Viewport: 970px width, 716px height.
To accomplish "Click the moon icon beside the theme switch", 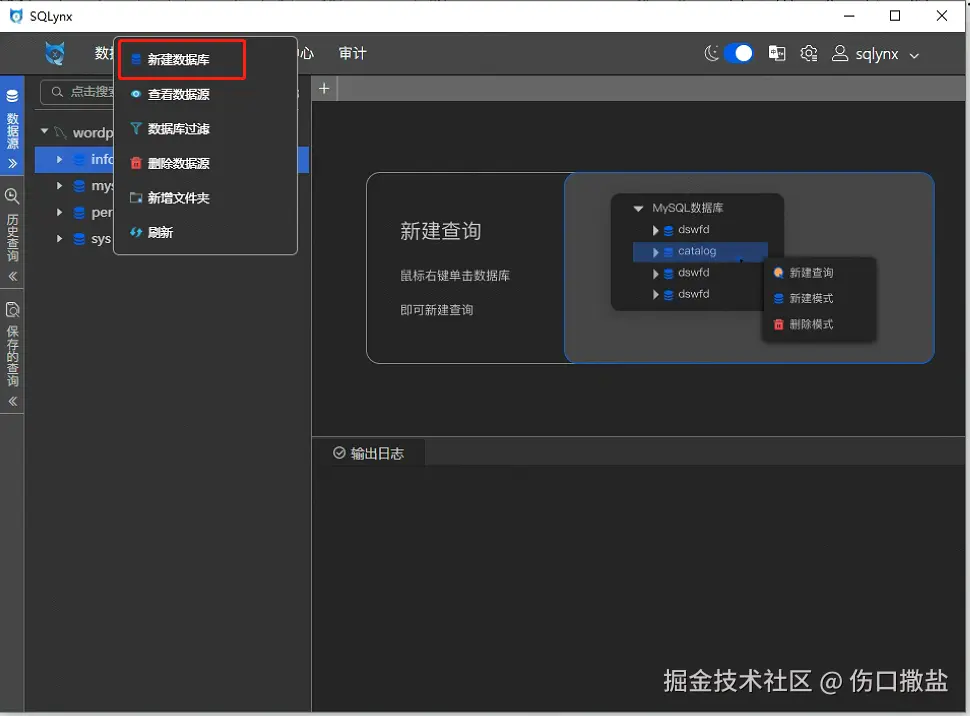I will (711, 53).
